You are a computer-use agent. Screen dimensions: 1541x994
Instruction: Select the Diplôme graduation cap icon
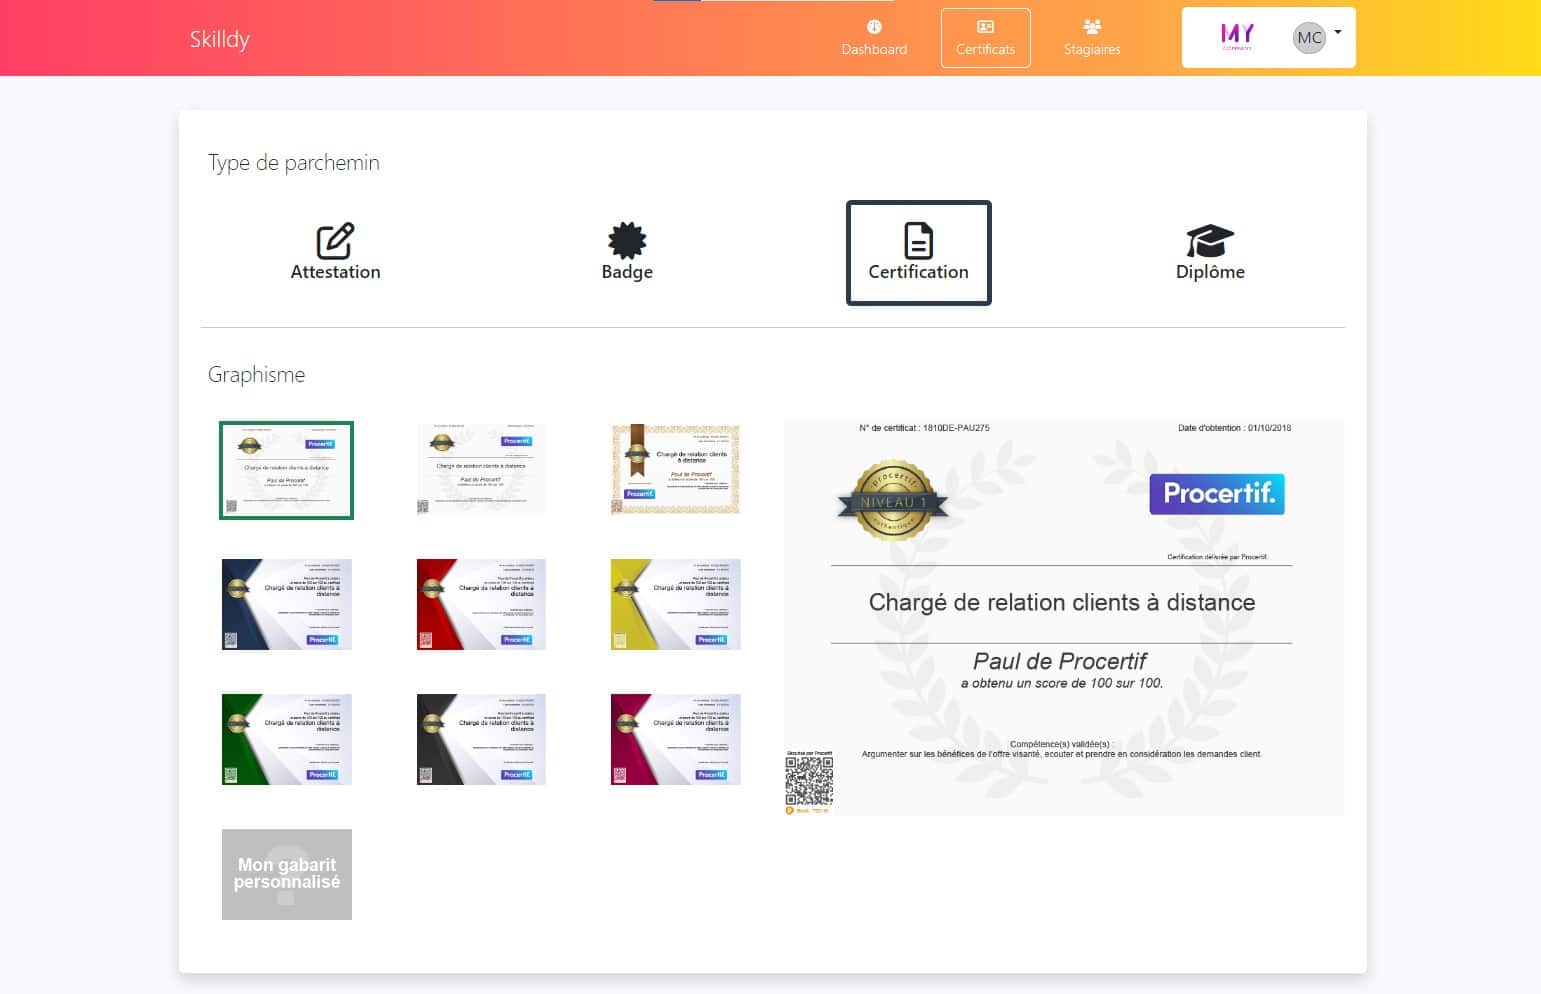[1210, 241]
